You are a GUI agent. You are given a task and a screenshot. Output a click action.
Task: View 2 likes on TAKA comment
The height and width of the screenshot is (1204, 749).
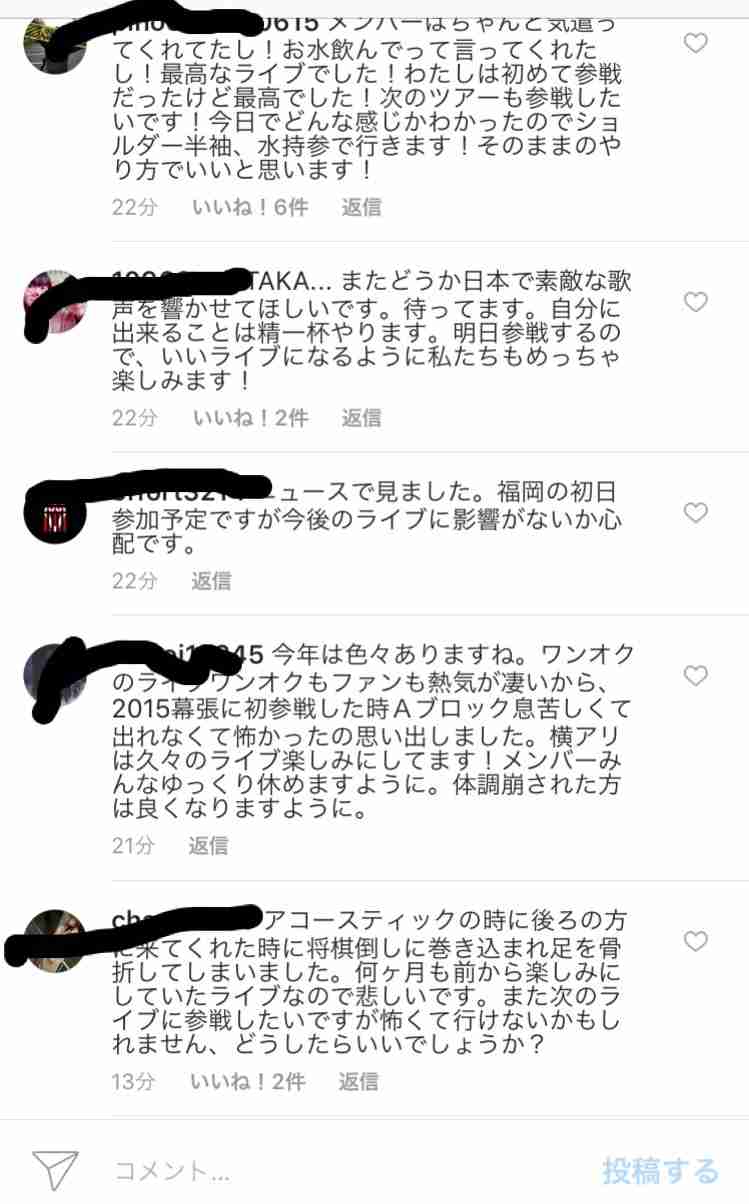tap(249, 418)
